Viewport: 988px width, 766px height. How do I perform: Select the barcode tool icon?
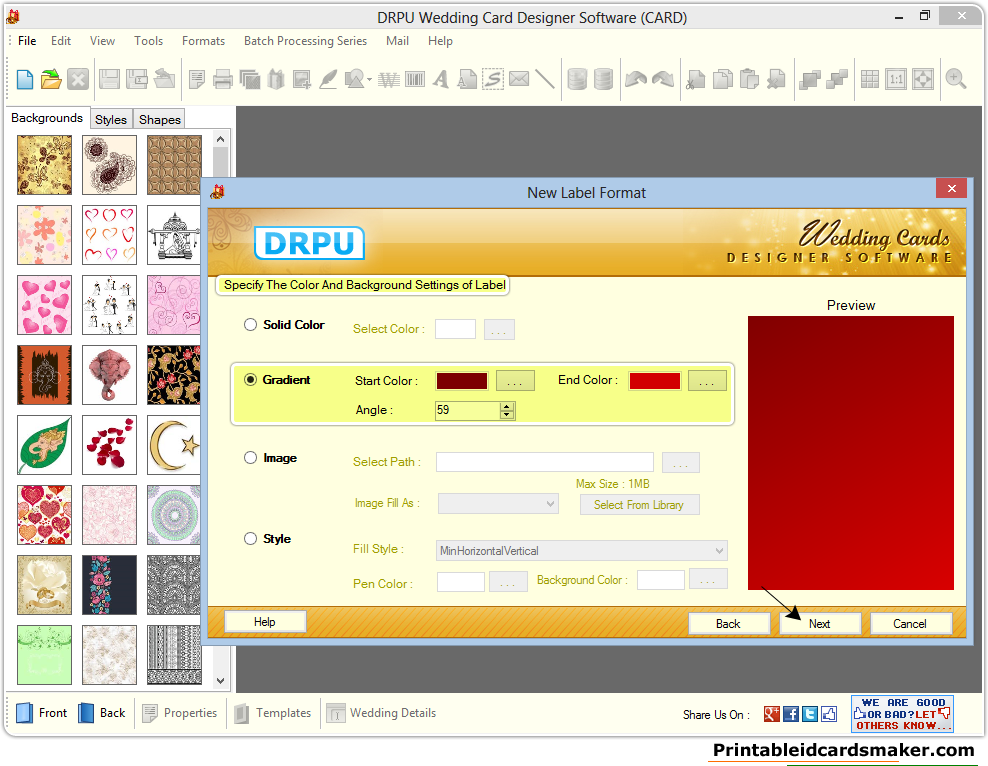coord(415,79)
